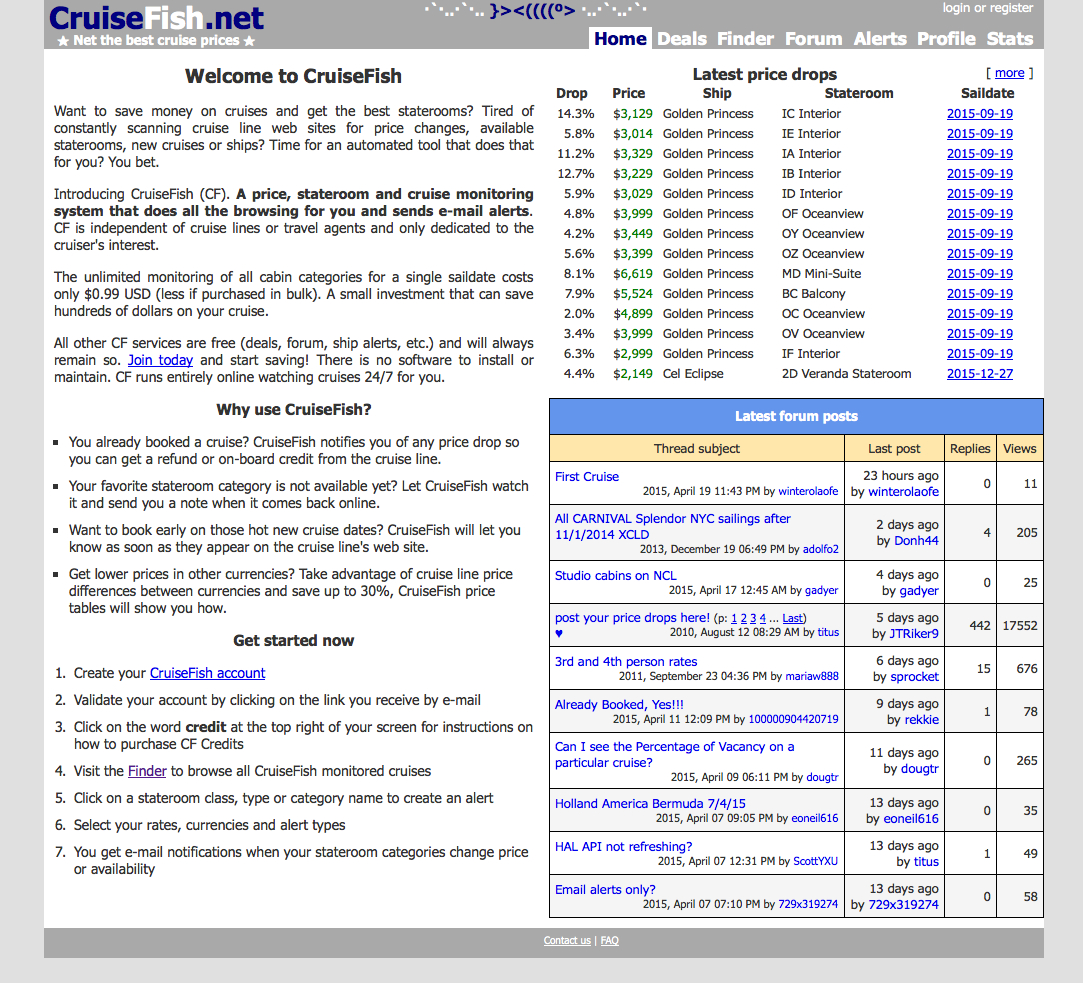This screenshot has width=1083, height=983.
Task: Open the Studio cabins on NCL thread
Action: 615,575
